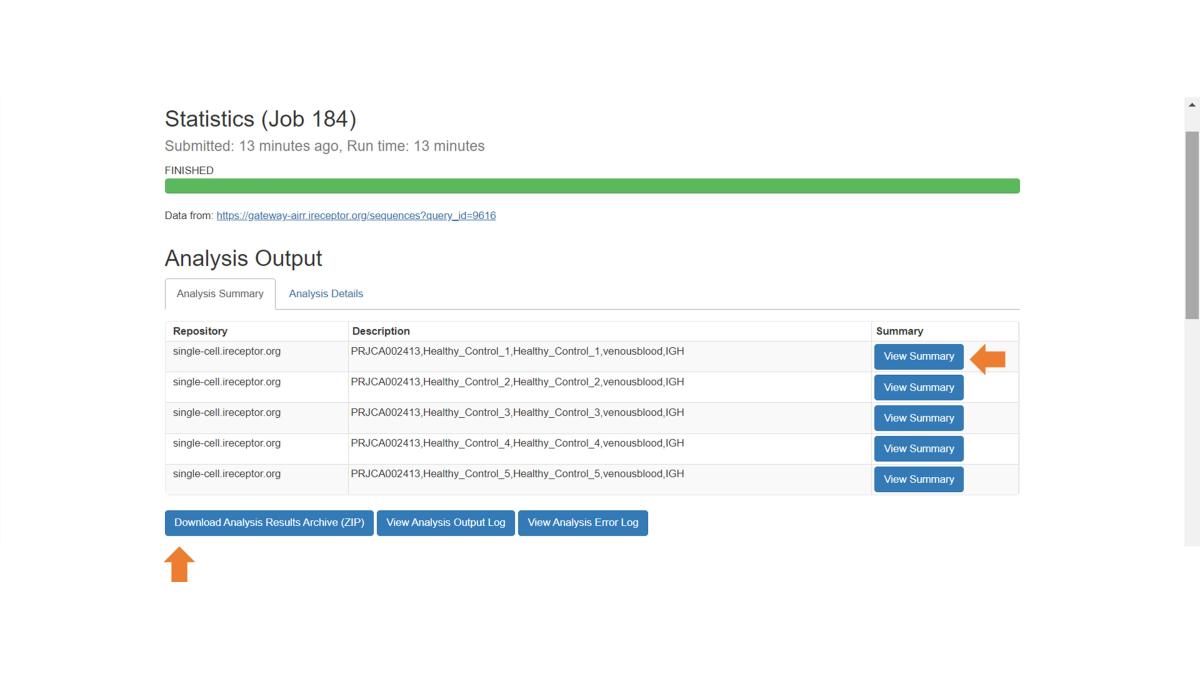Follow the gateway-airr.ireceptor.org data link
Screen dimensions: 1200x675
(x=356, y=216)
